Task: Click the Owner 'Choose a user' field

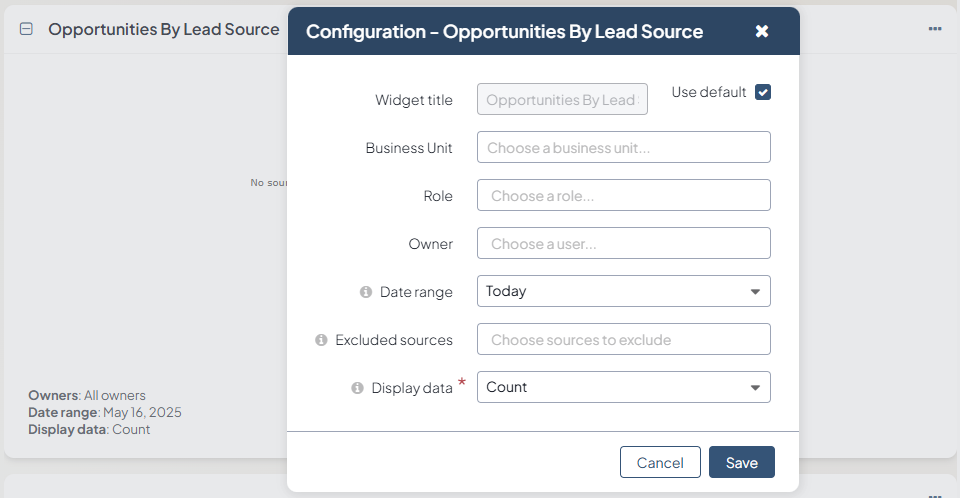Action: coord(623,243)
